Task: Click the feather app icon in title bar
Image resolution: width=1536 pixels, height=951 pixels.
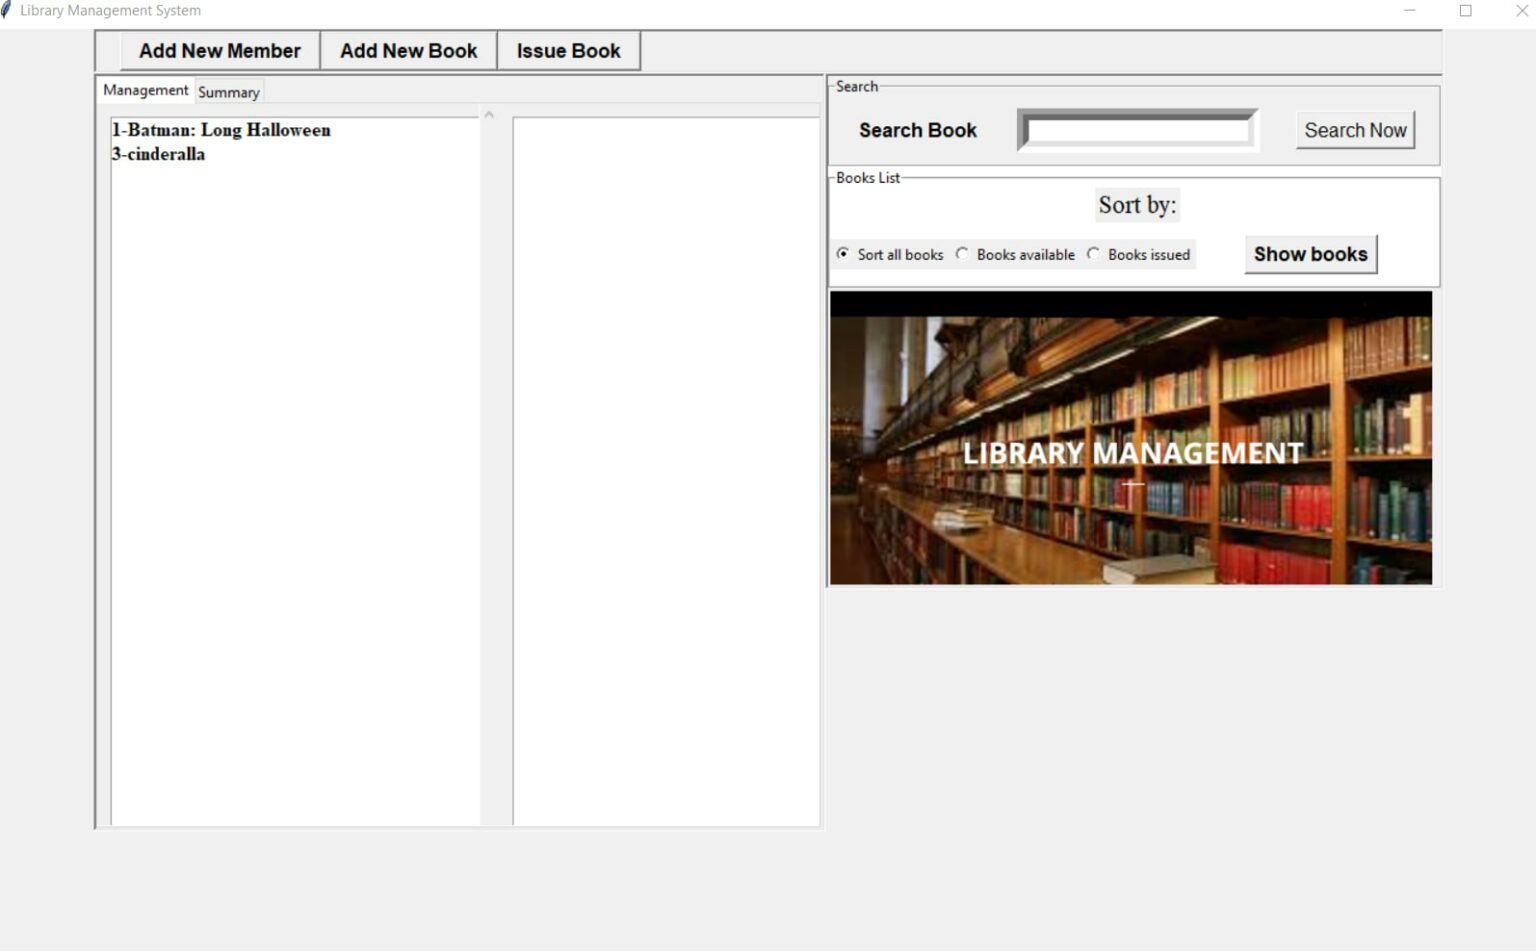Action: (7, 10)
